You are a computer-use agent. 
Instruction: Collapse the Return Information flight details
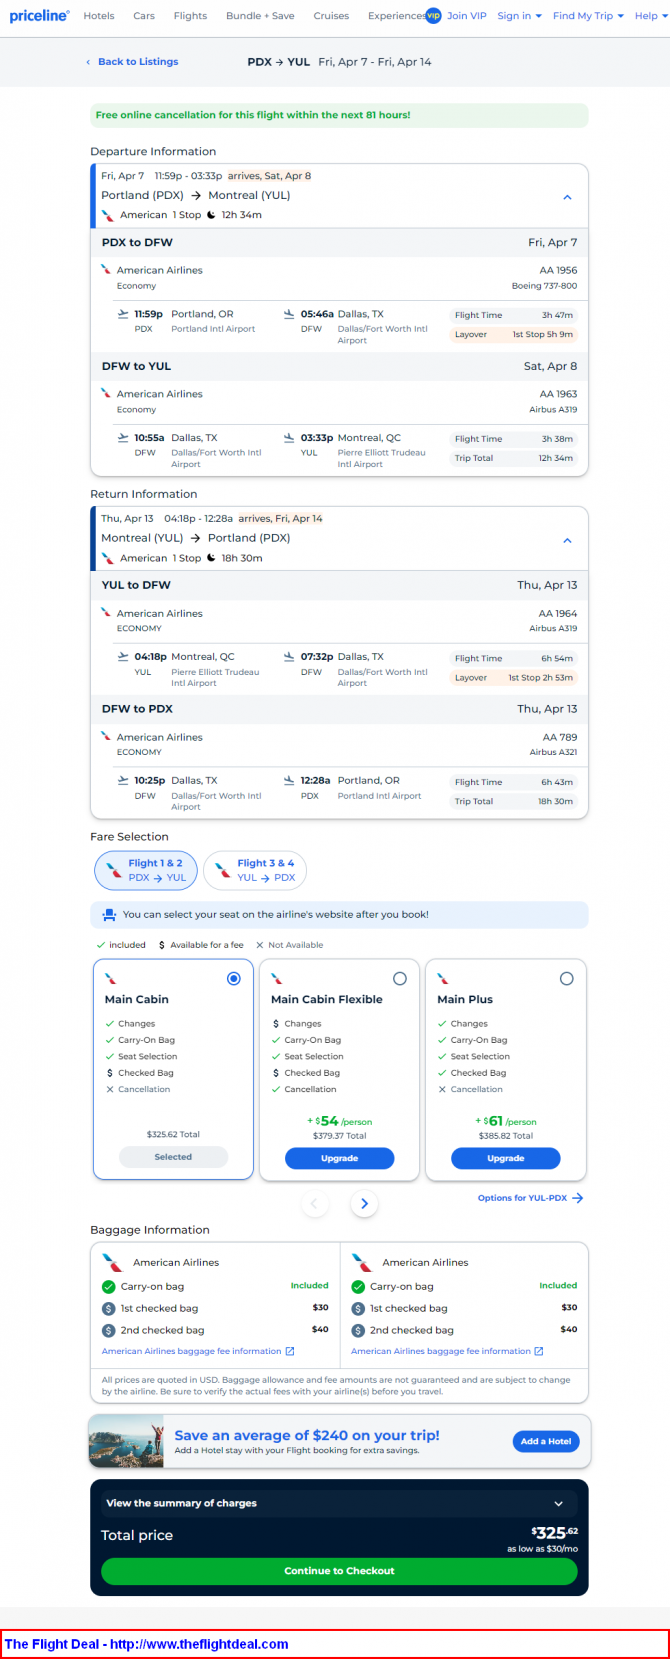[567, 540]
